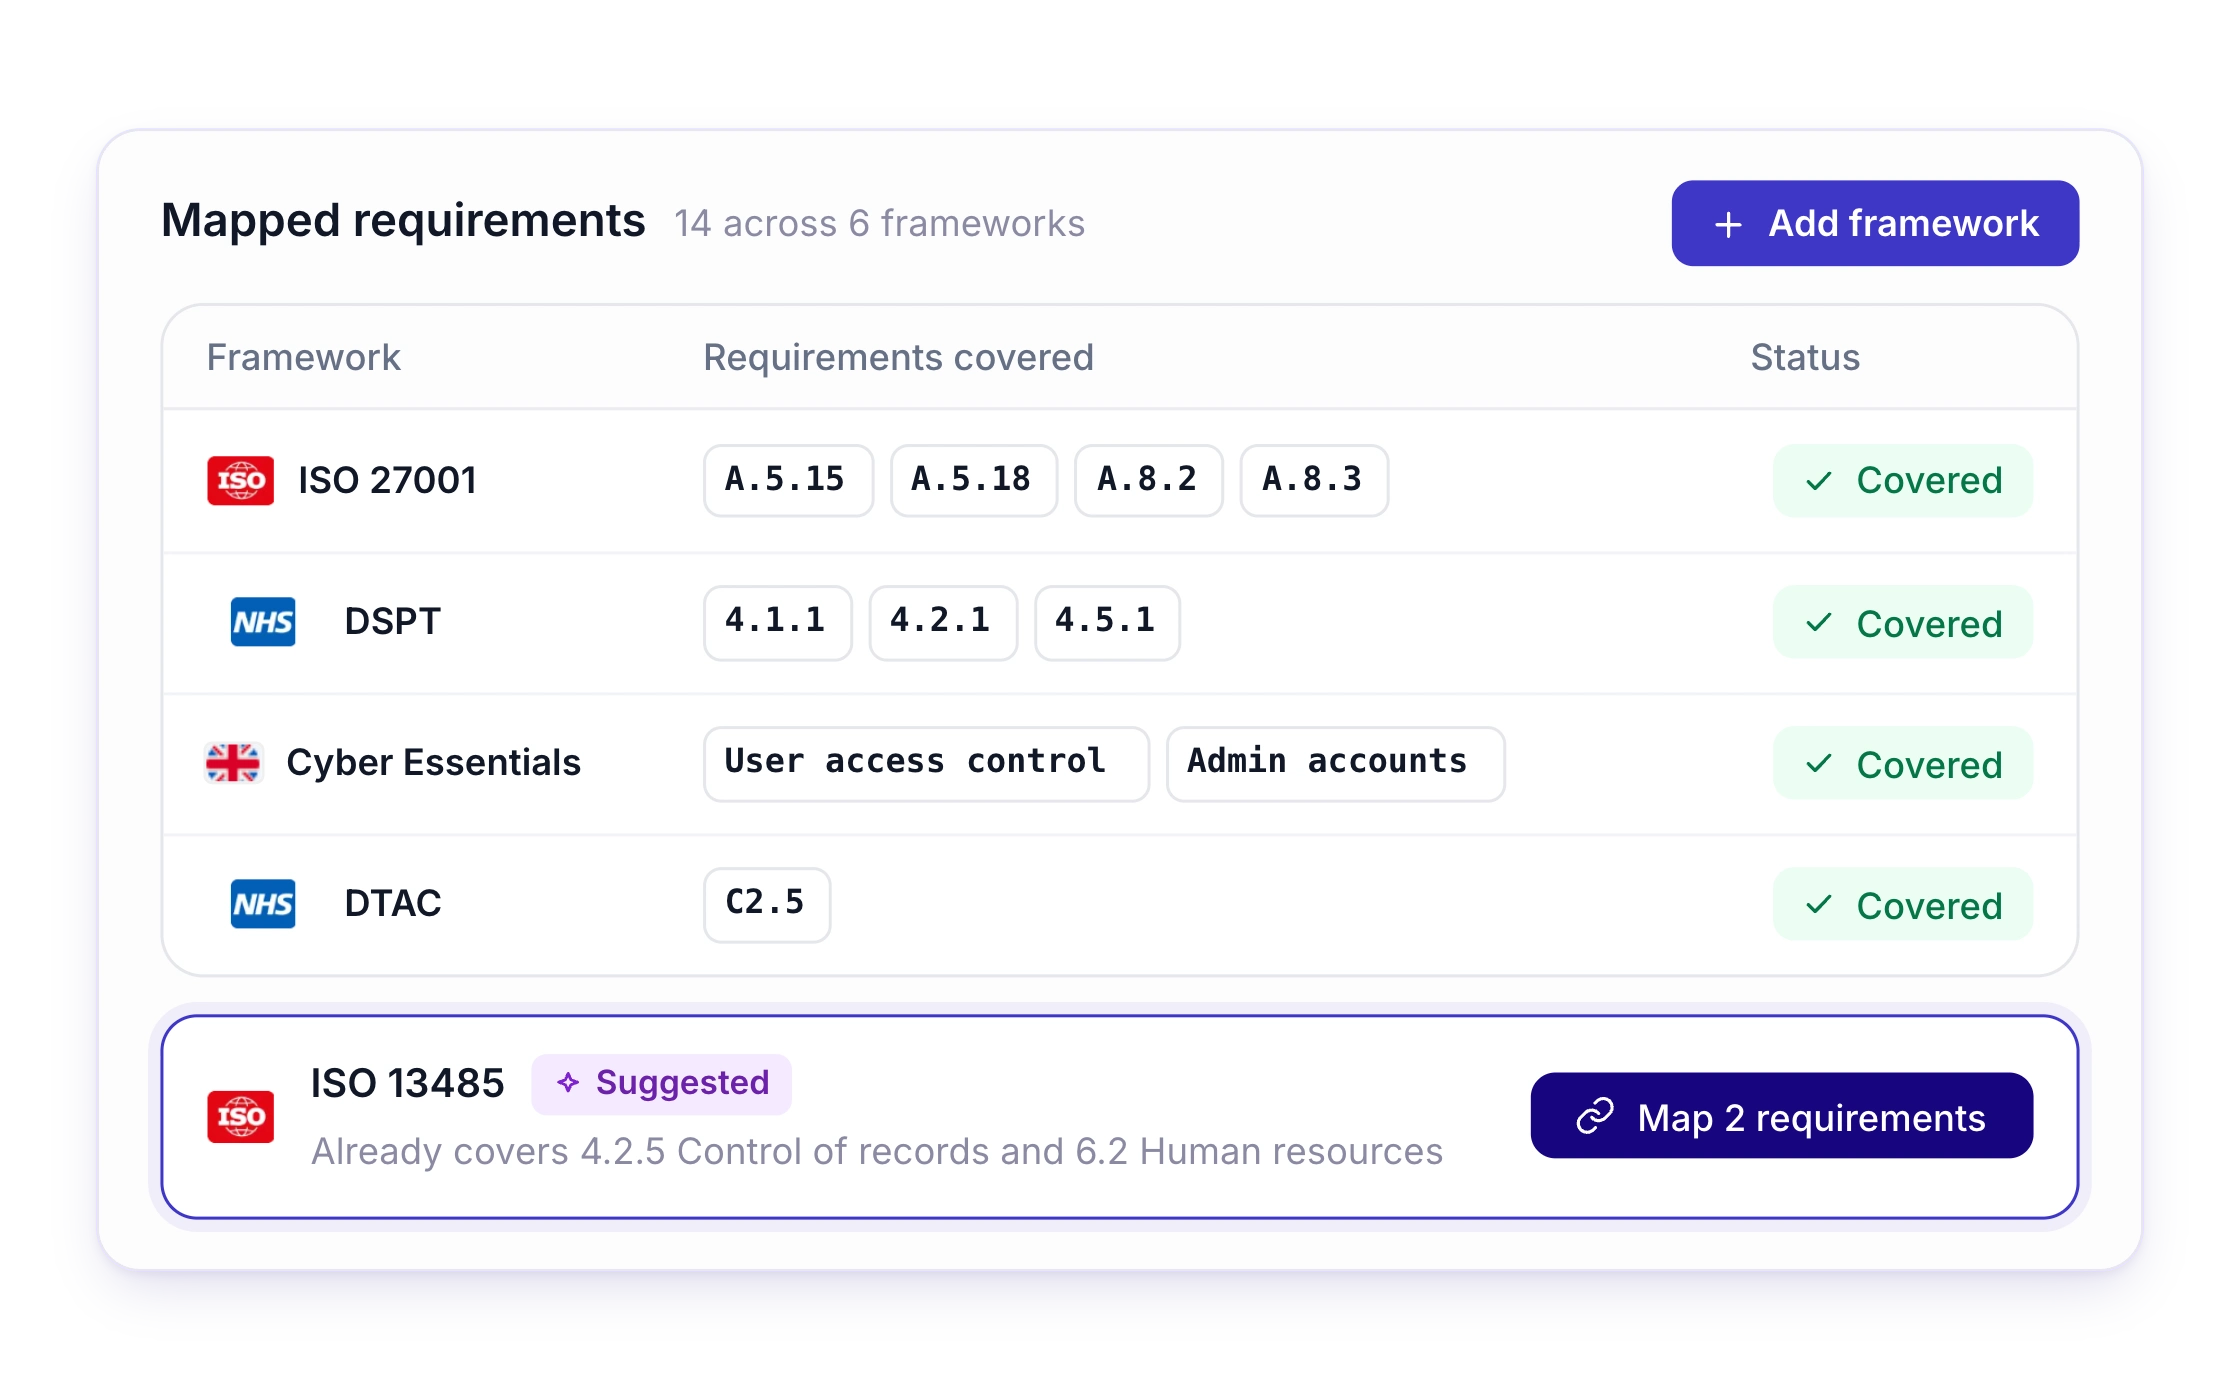The height and width of the screenshot is (1400, 2240).
Task: Click the link icon in Map 2 requirements
Action: (1595, 1116)
